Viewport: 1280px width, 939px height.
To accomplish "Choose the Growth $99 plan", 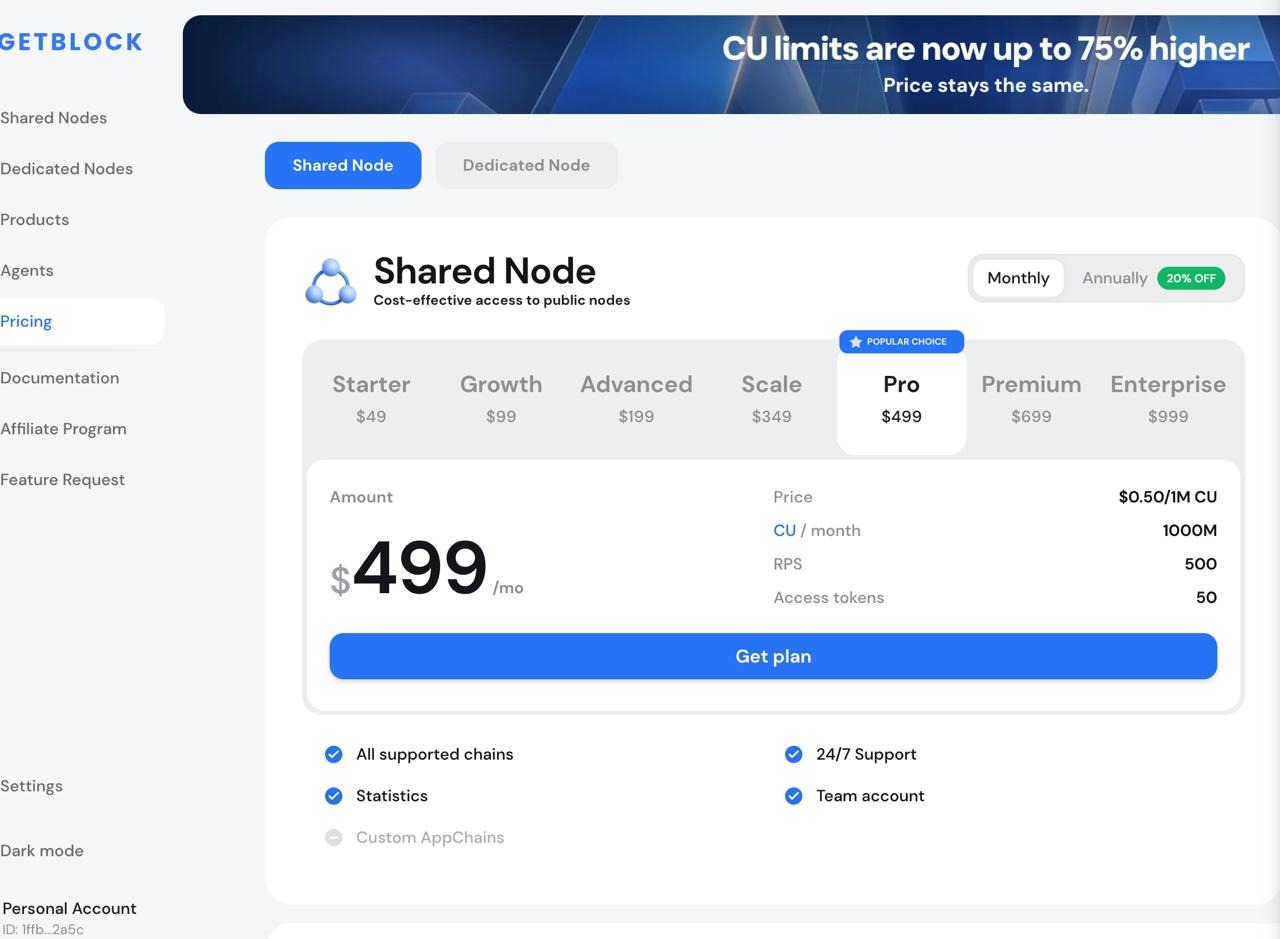I will [501, 399].
